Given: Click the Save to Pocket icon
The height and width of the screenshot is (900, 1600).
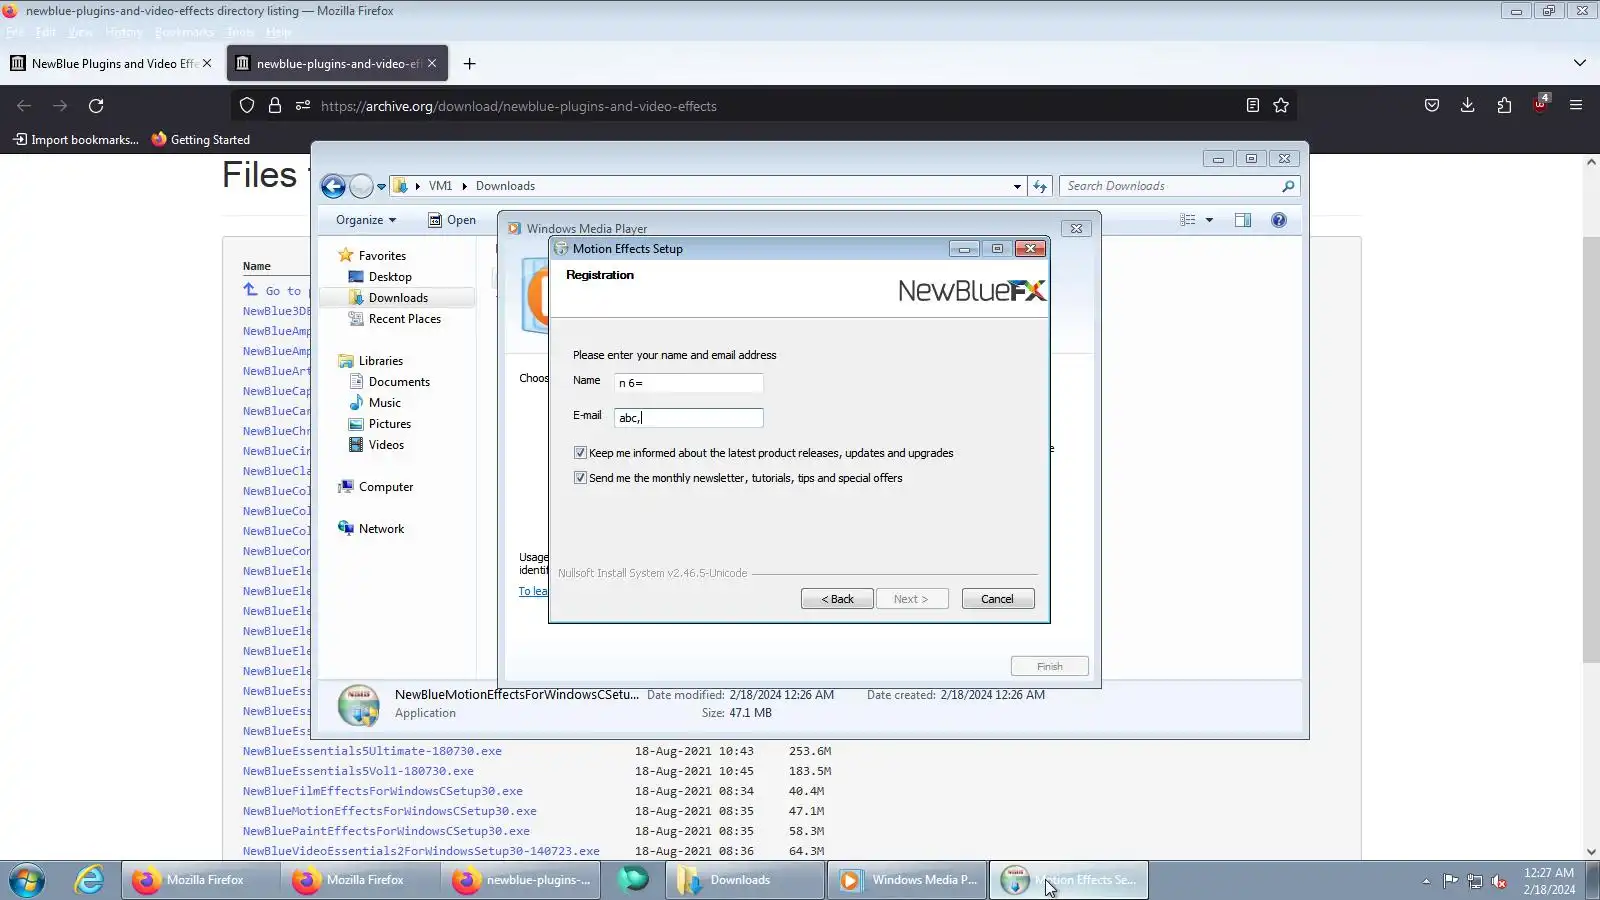Looking at the screenshot, I should coord(1432,106).
